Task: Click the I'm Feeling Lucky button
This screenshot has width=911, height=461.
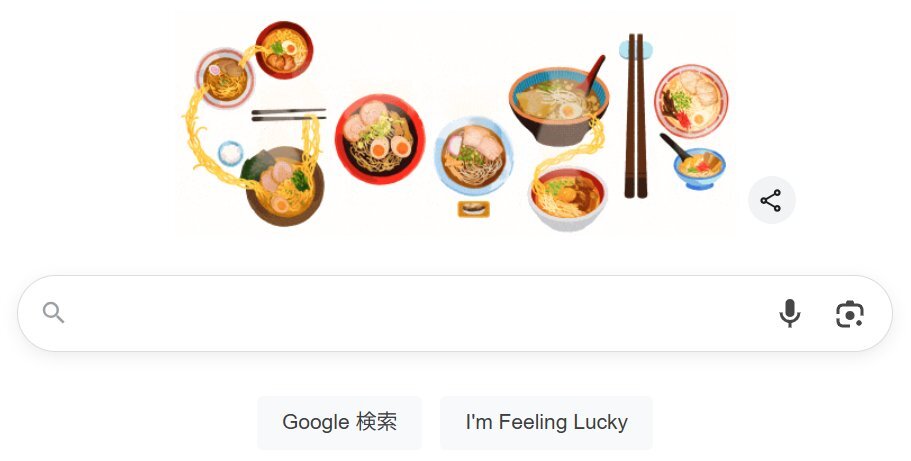Action: 546,423
